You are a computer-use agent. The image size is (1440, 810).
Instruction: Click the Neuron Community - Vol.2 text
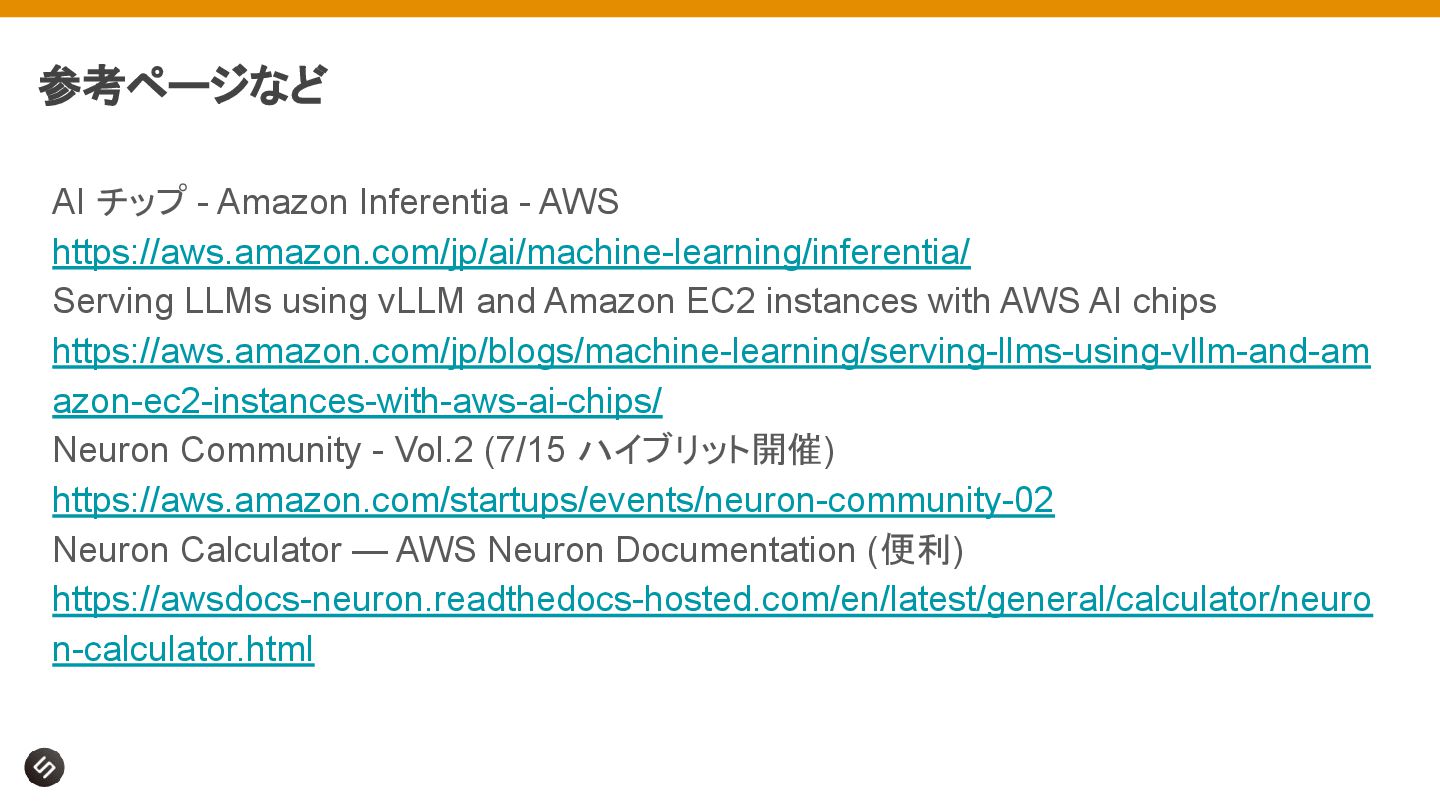coord(262,450)
